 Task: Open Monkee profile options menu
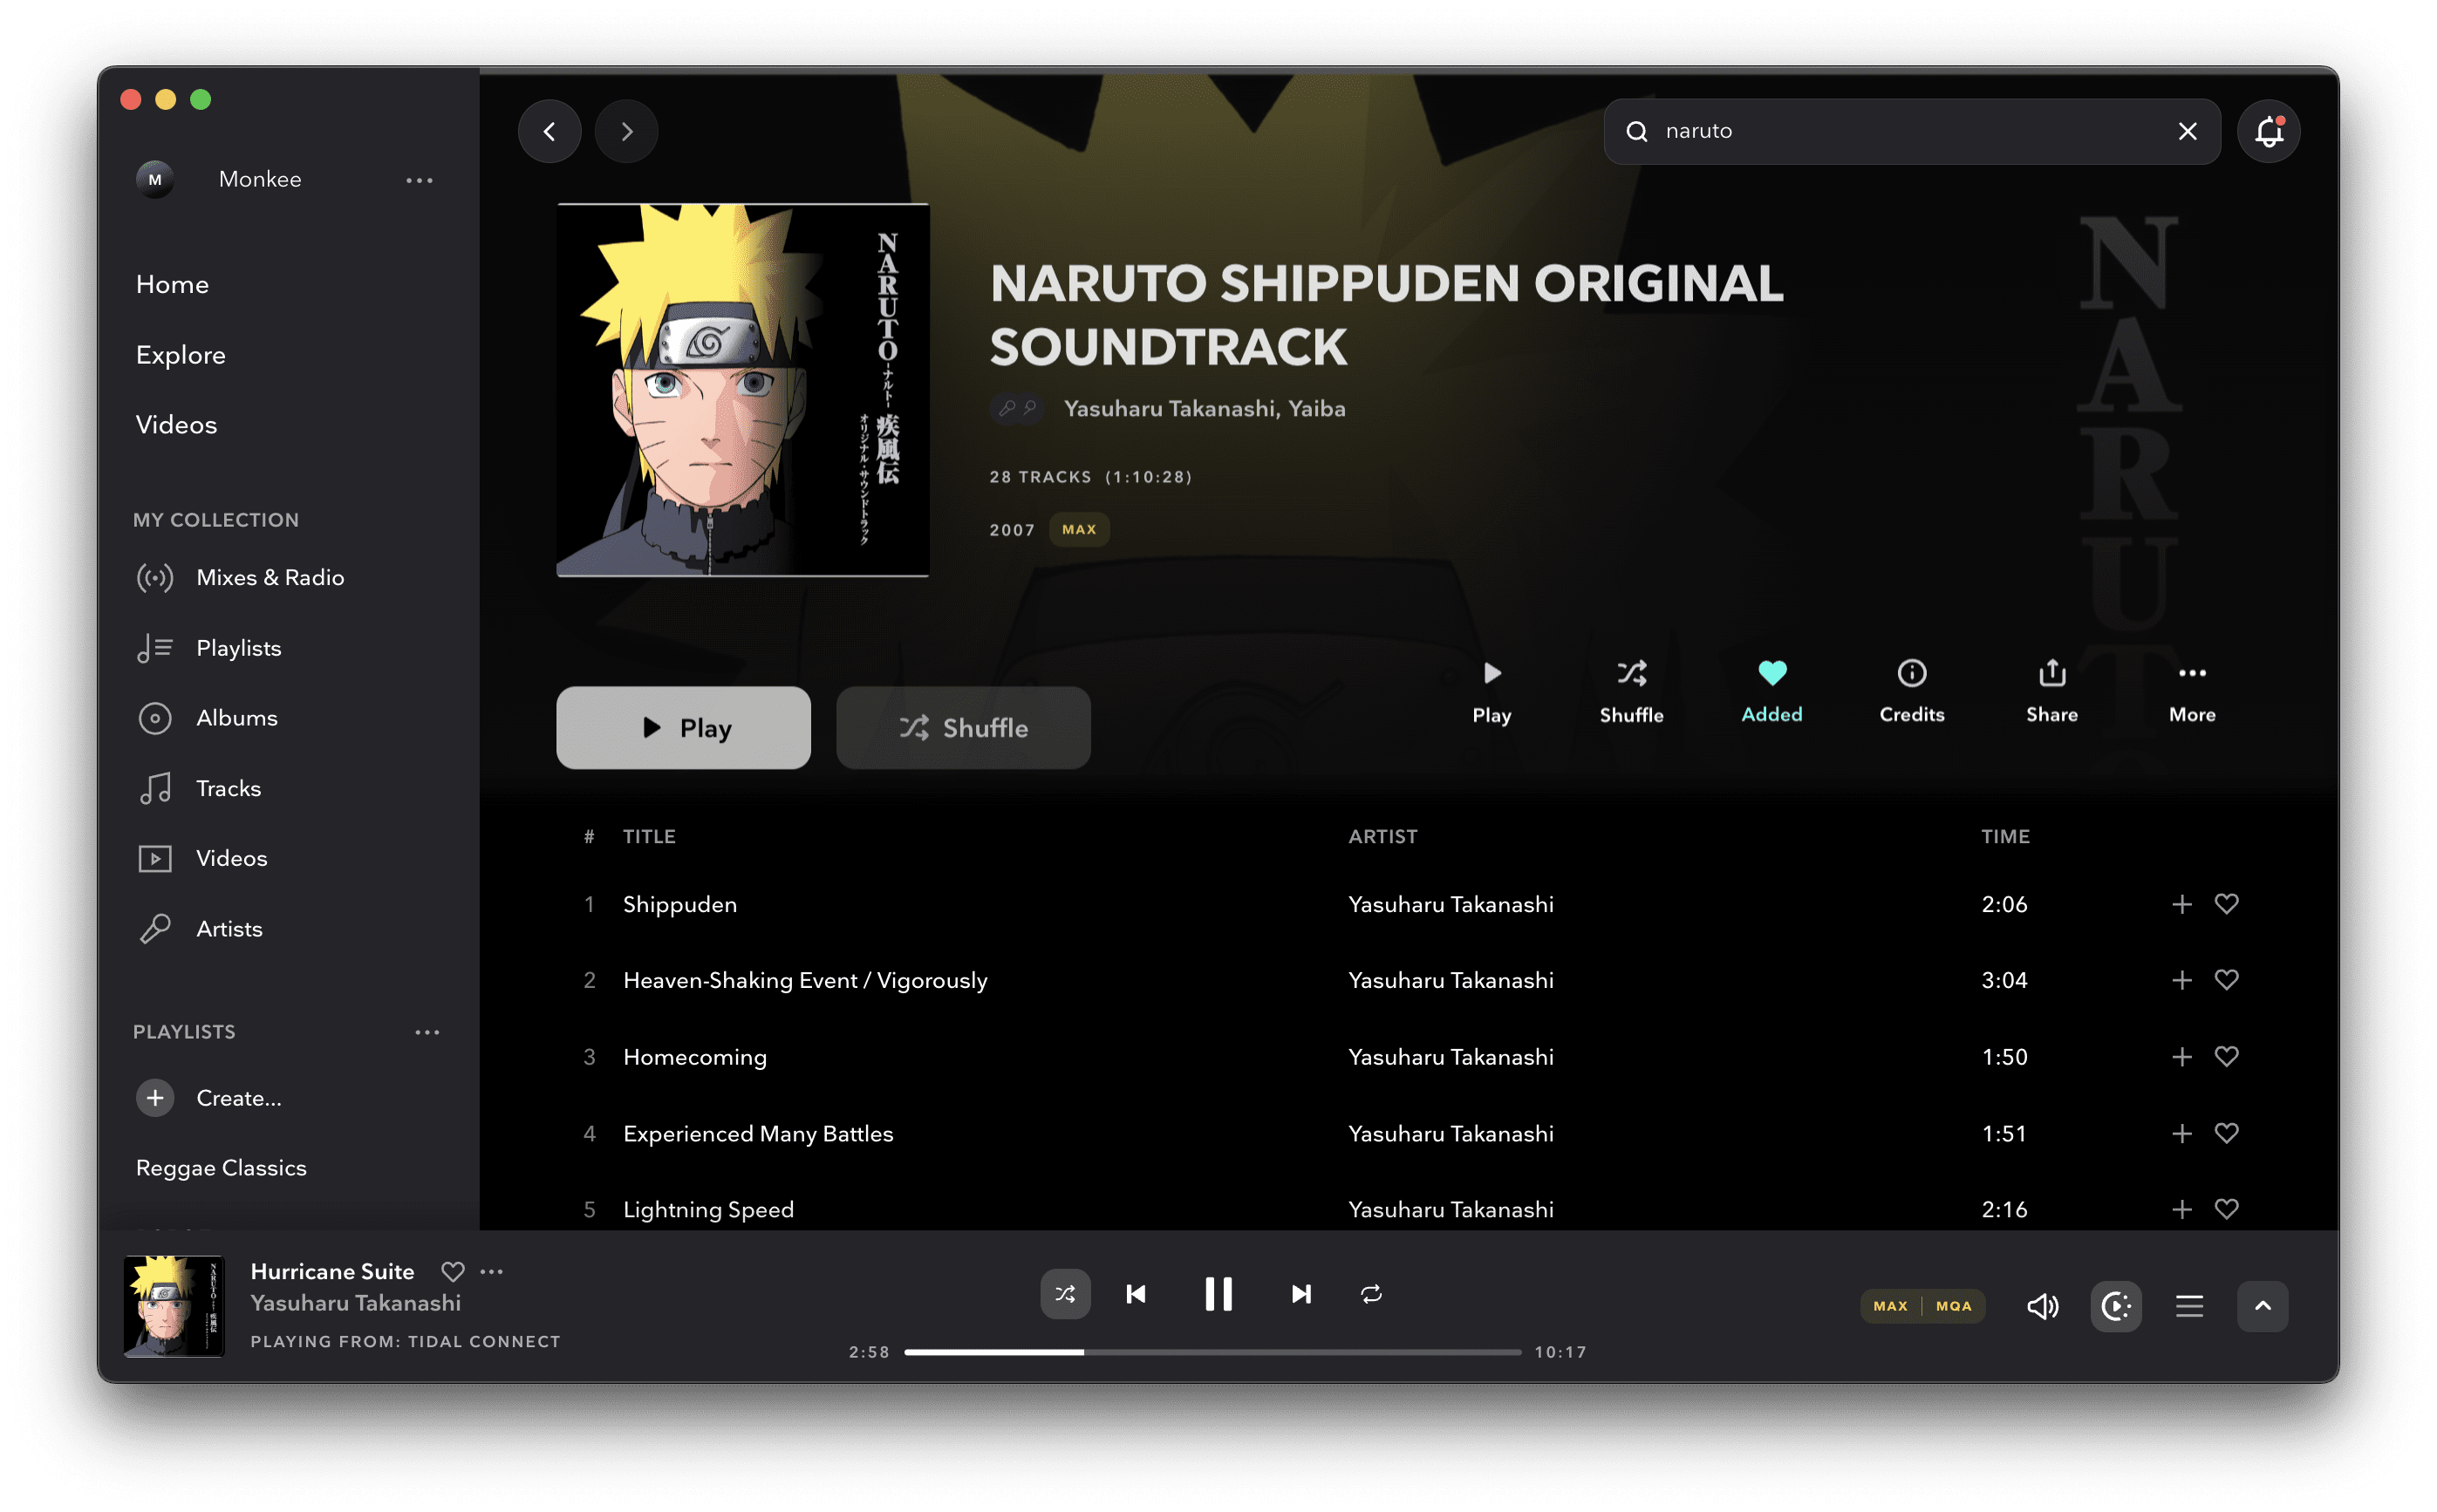pos(419,180)
